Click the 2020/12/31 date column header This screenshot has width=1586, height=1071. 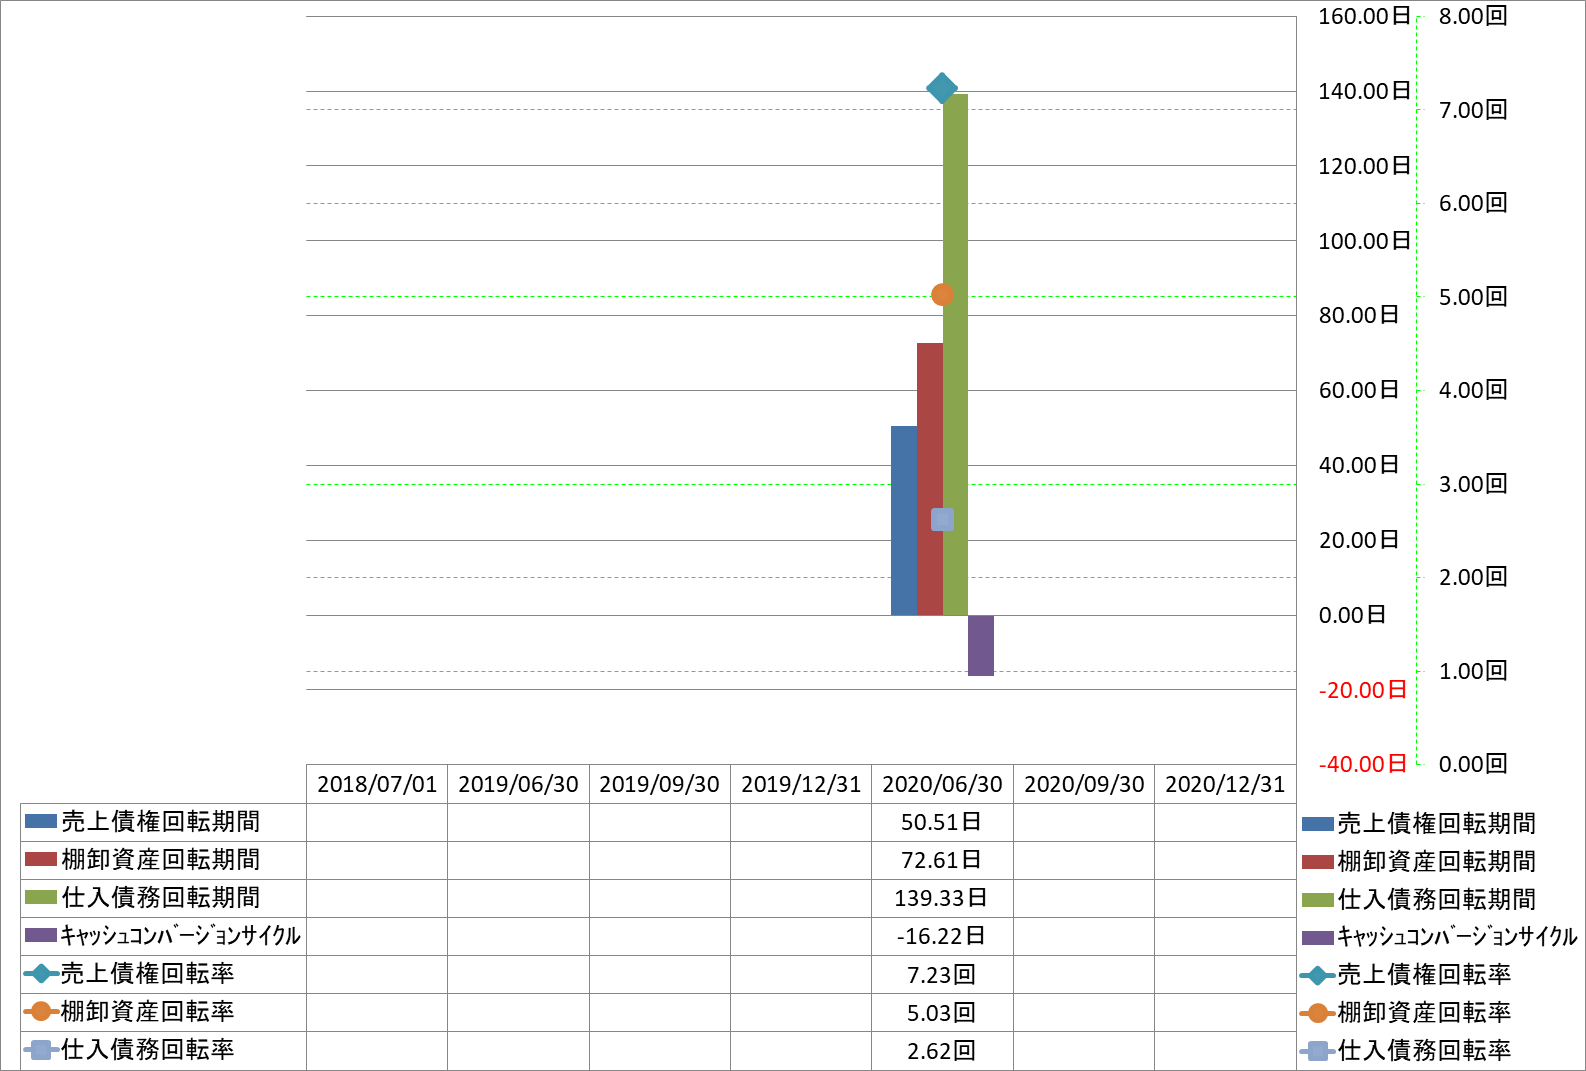(1225, 784)
